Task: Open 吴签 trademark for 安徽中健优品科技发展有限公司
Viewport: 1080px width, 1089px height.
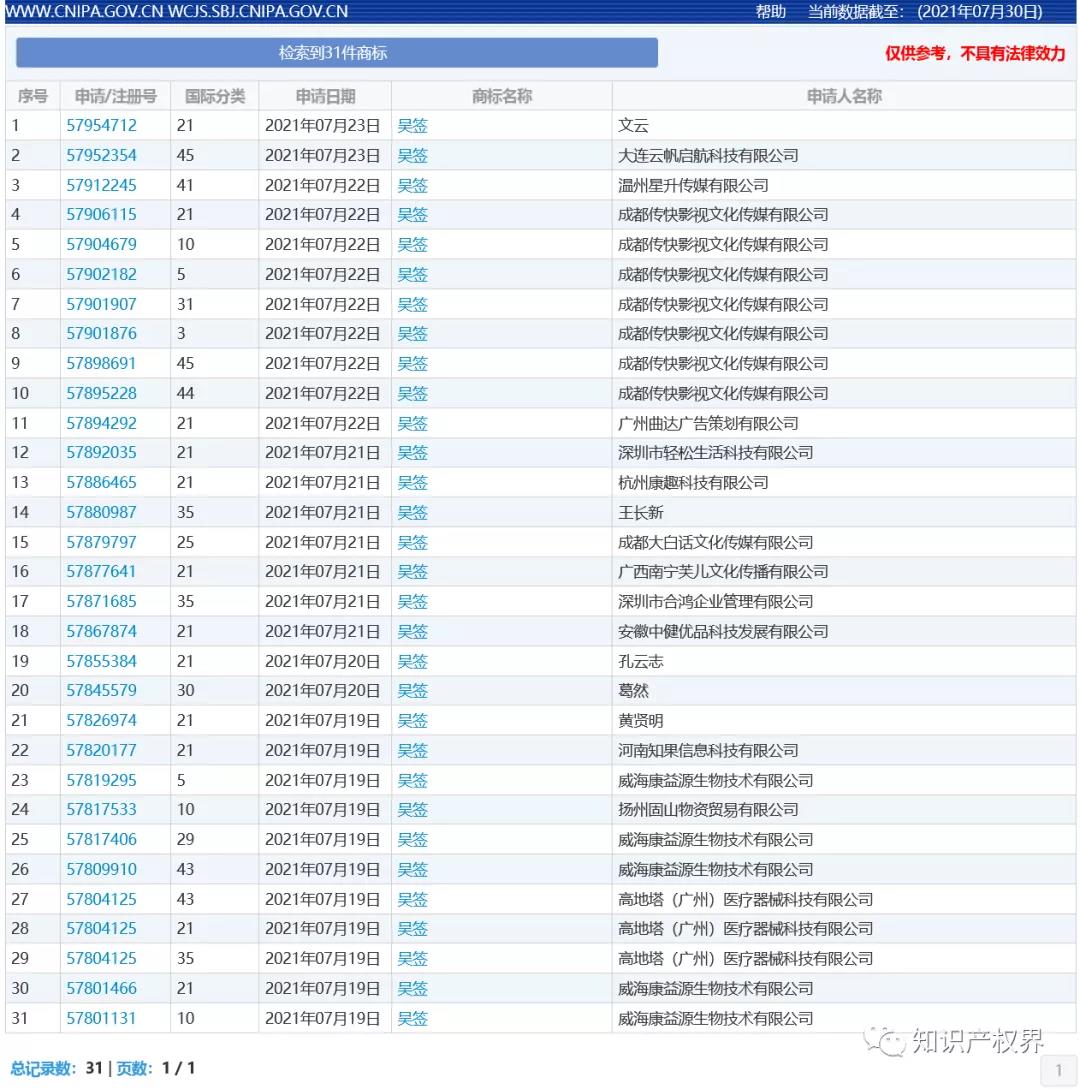Action: coord(413,631)
